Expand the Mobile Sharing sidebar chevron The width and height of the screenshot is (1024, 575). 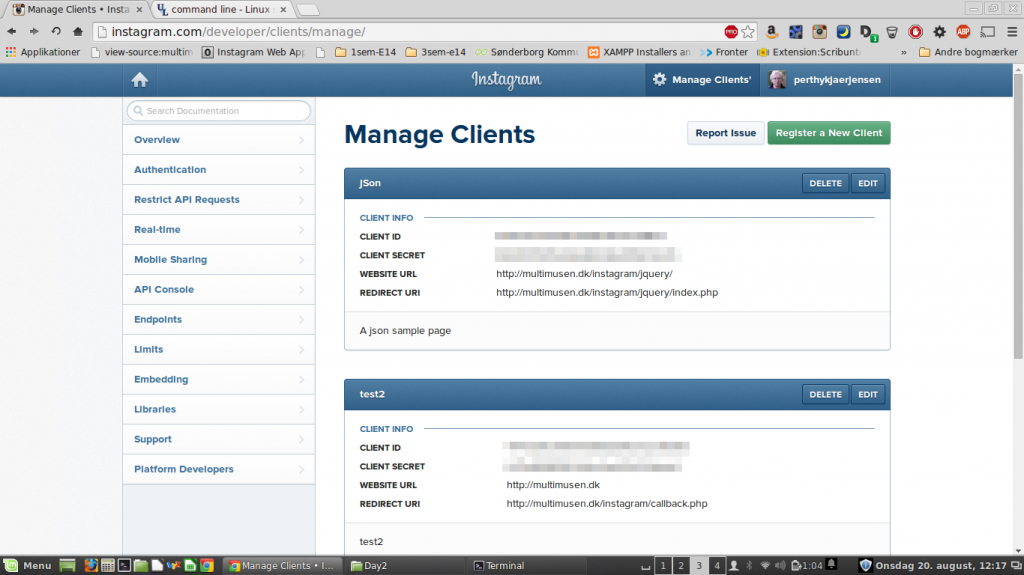301,260
